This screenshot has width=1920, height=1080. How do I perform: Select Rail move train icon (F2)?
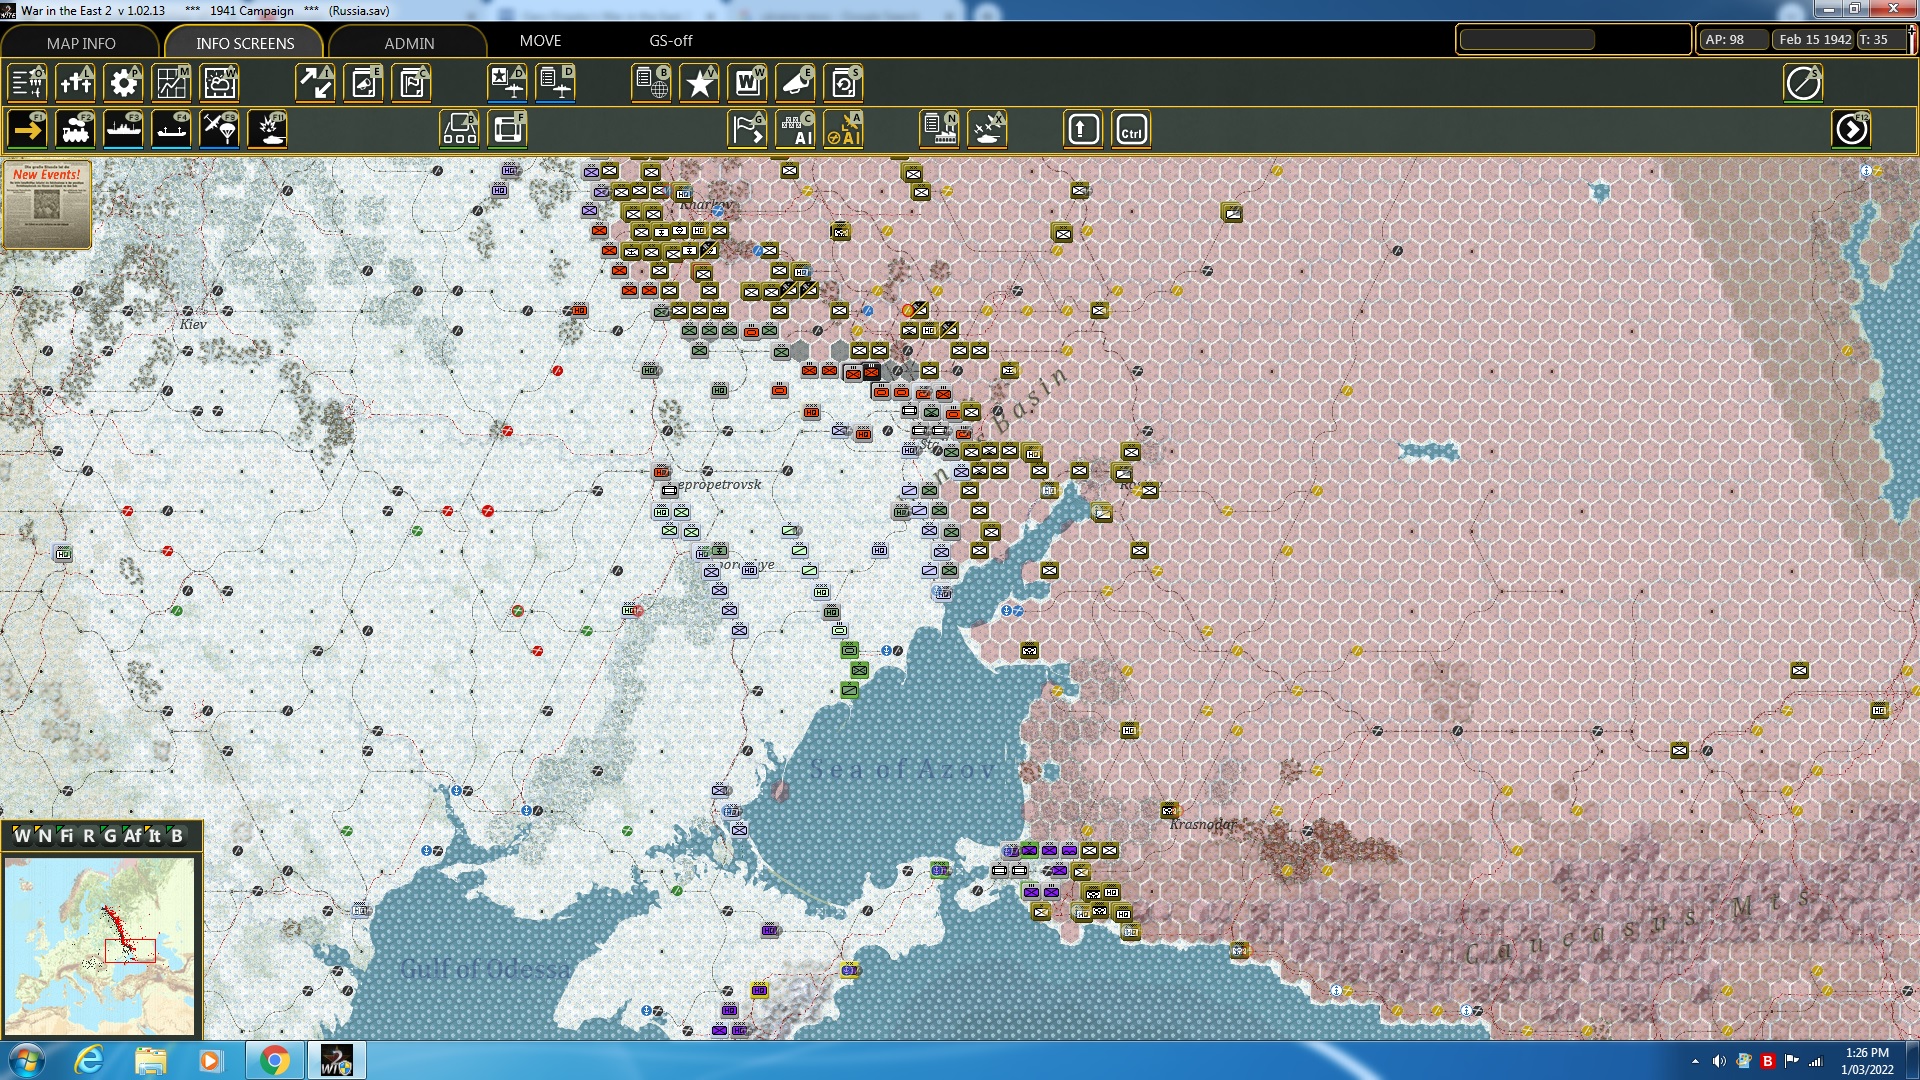pos(76,129)
